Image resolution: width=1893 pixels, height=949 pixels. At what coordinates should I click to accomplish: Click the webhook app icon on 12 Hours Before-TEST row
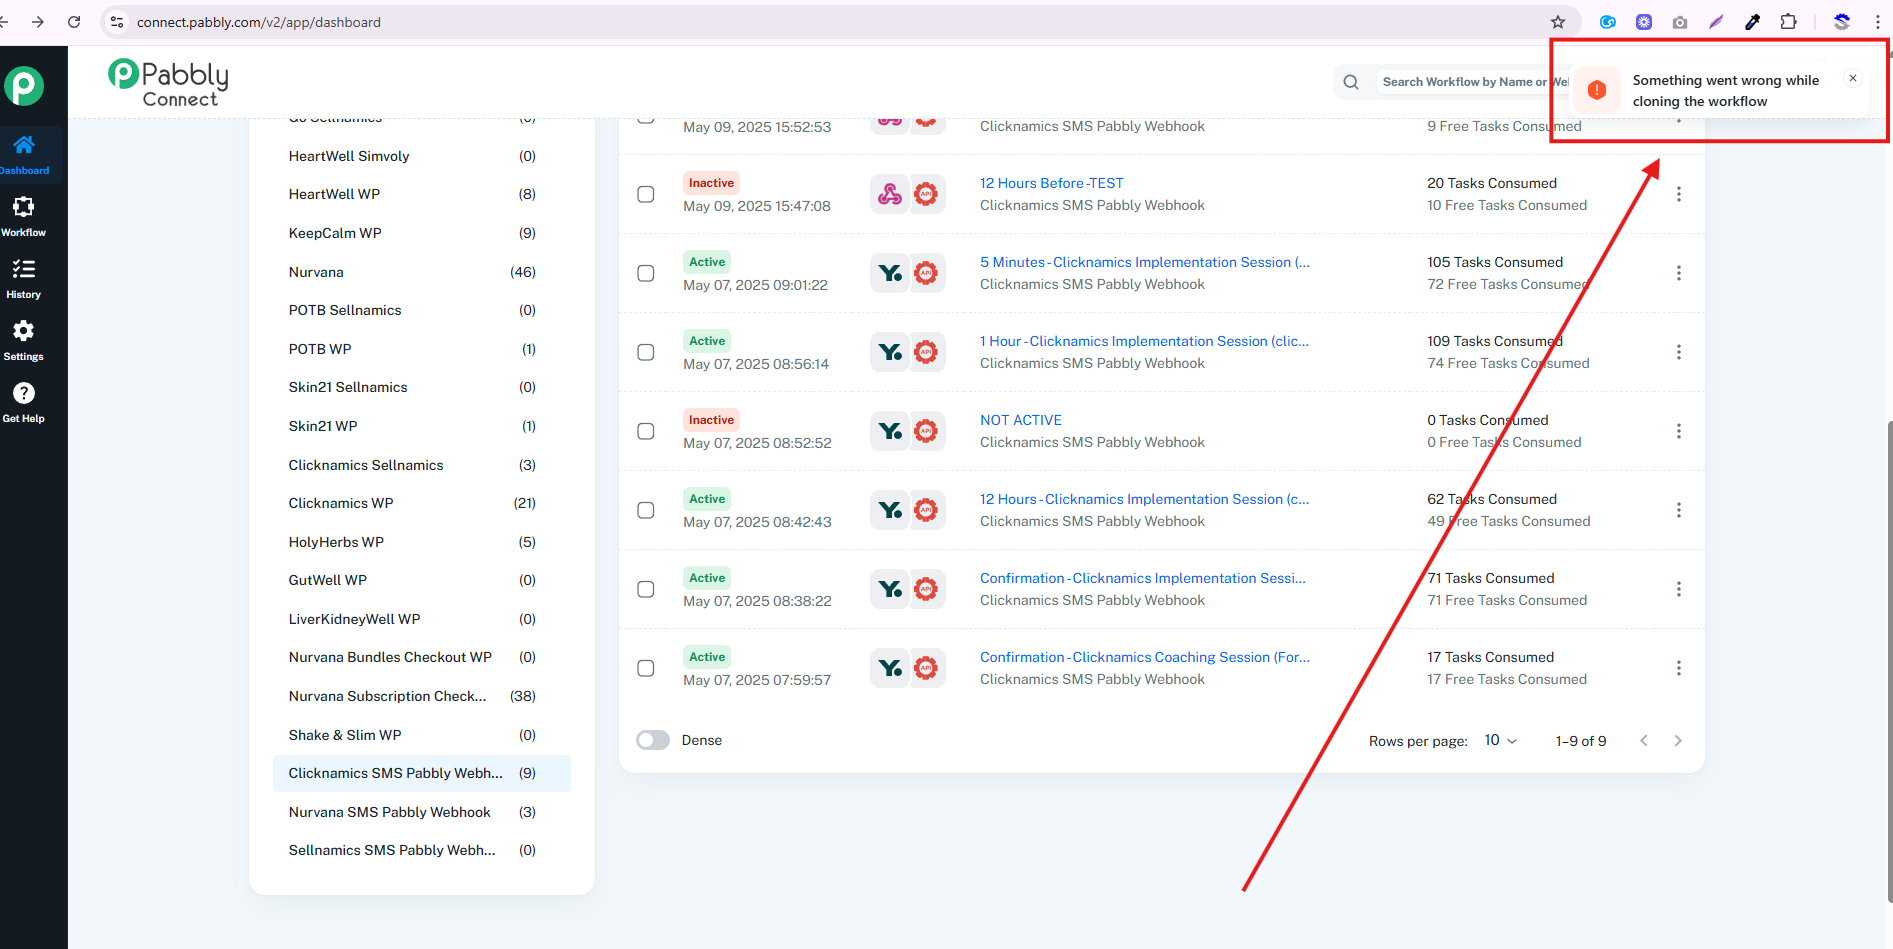(x=890, y=194)
